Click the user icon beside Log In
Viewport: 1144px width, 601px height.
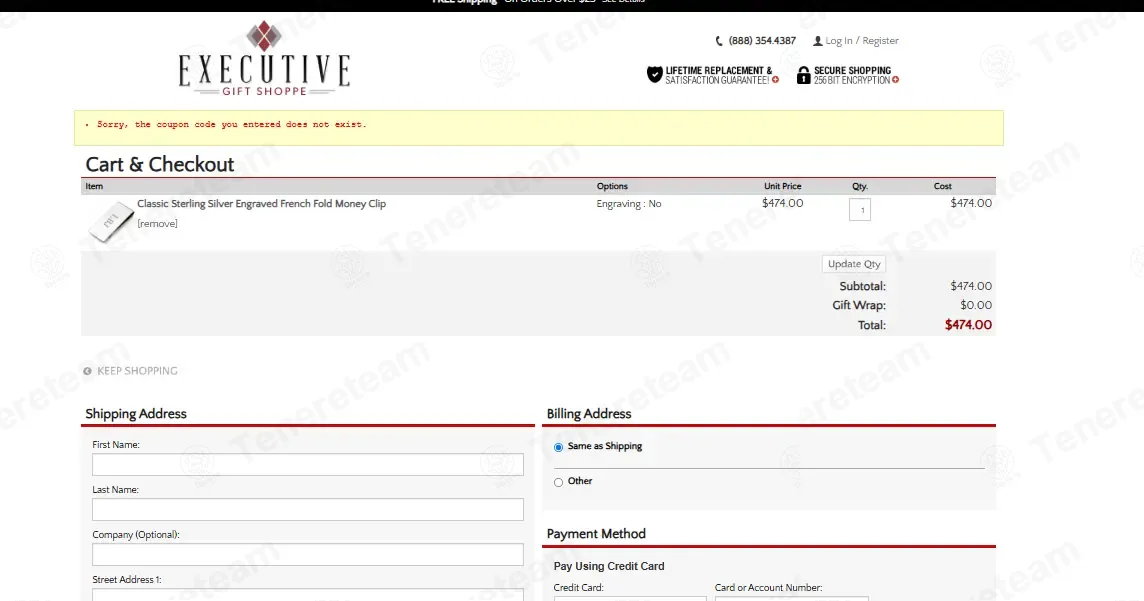coord(818,41)
